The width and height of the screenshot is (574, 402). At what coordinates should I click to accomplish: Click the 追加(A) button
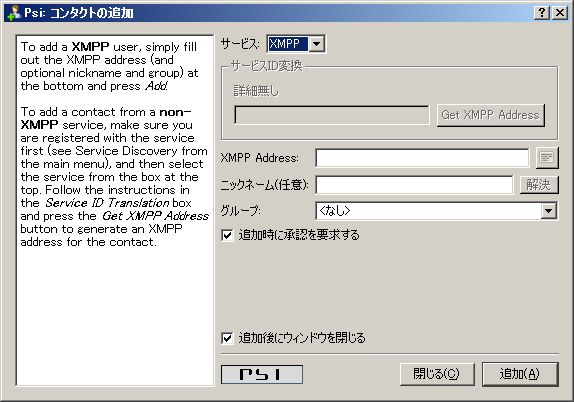[520, 374]
